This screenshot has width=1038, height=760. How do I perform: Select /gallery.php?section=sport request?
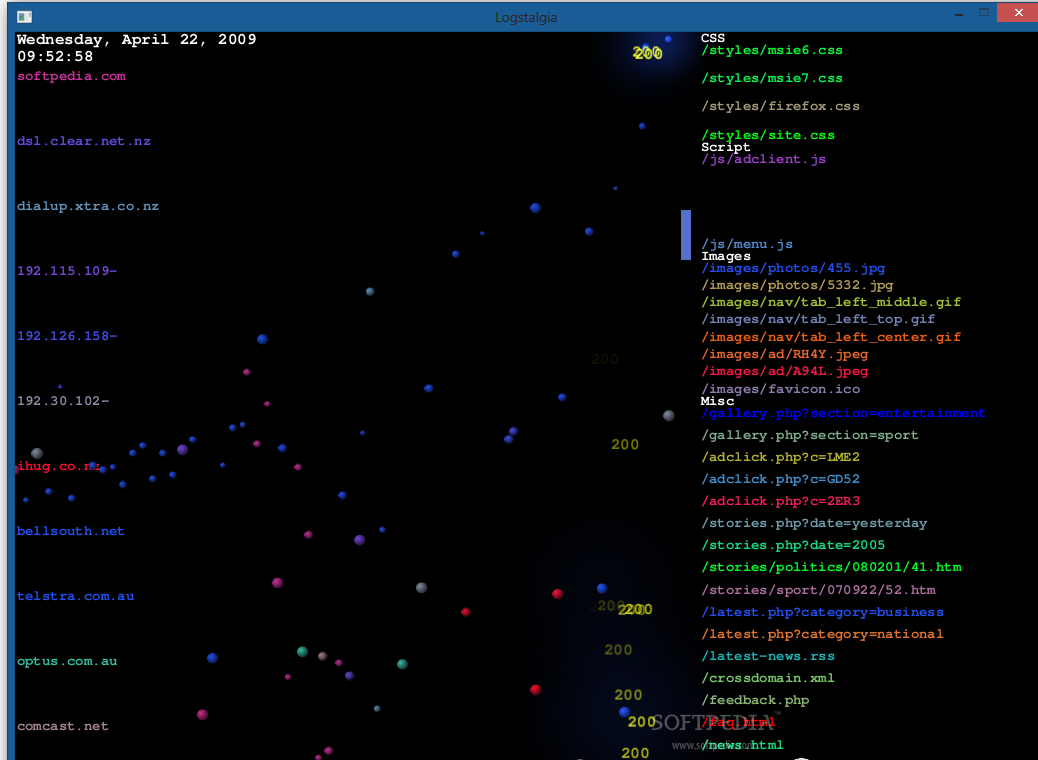tap(809, 435)
